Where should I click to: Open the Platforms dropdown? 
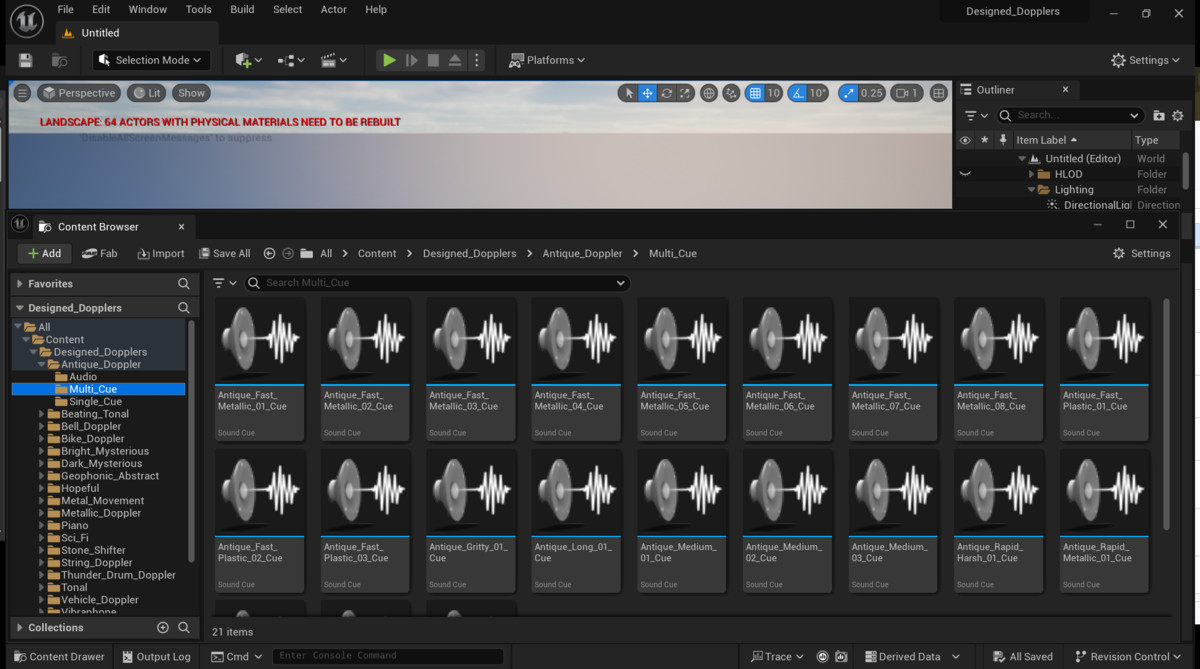546,60
